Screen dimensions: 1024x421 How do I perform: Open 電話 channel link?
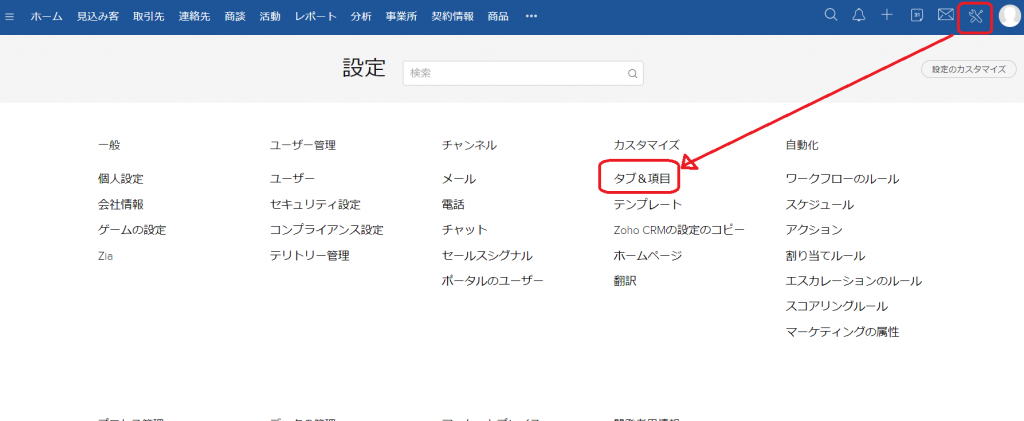point(453,204)
